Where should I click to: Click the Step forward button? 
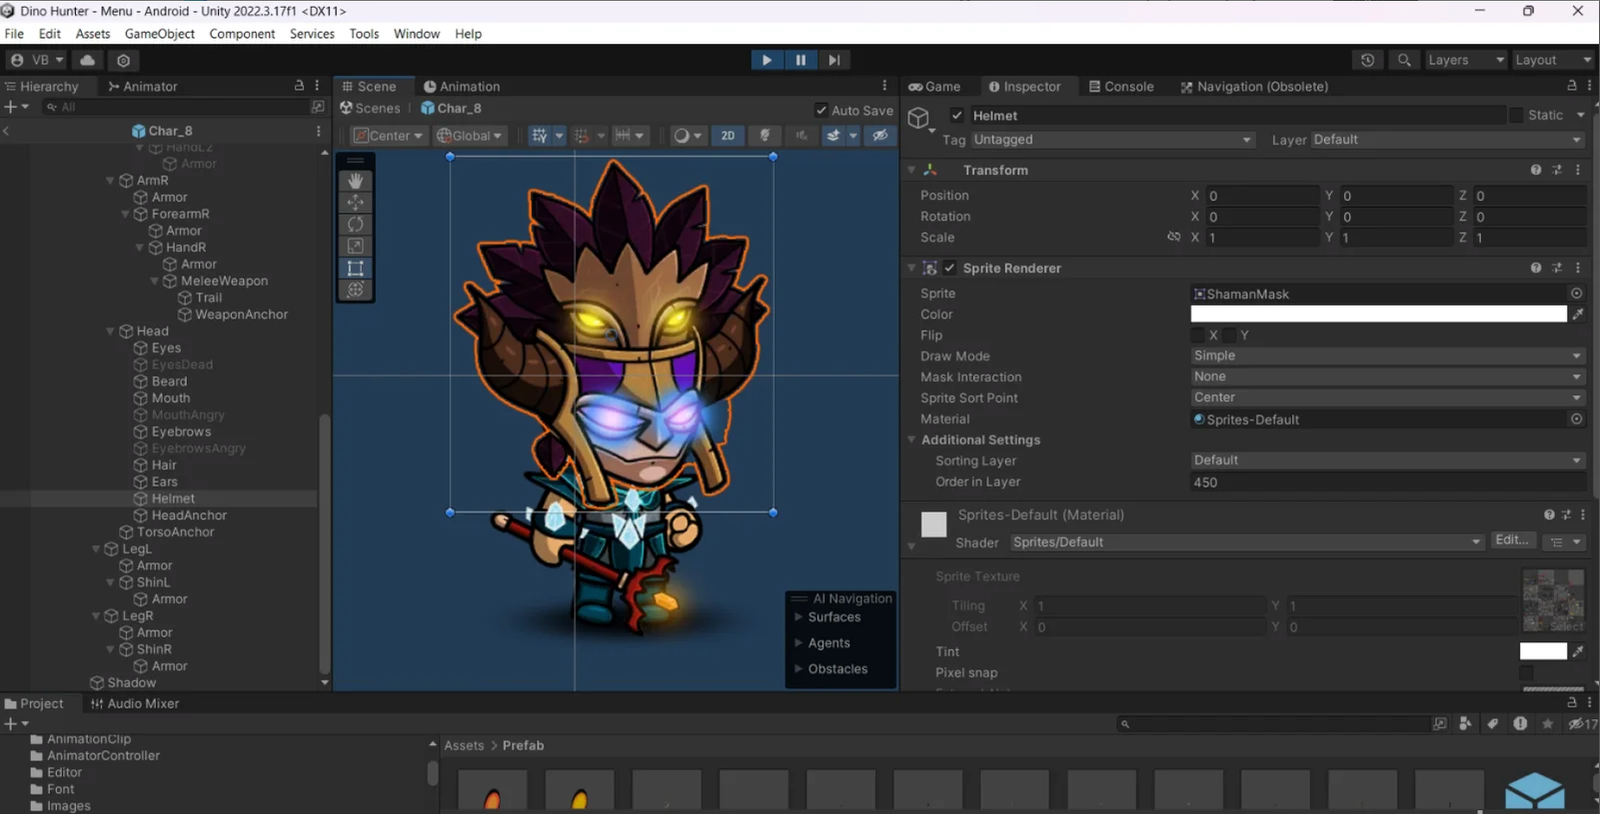pos(834,60)
